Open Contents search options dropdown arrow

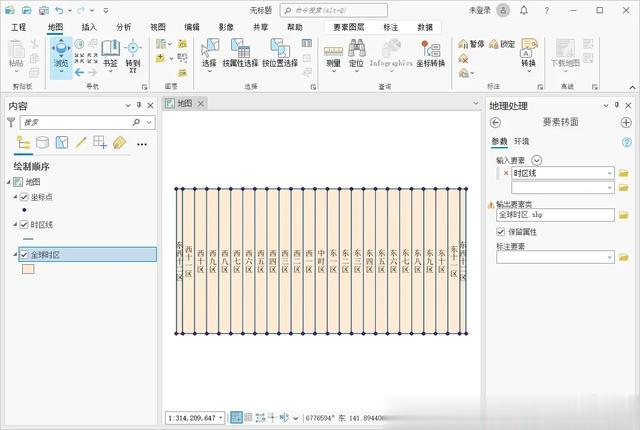click(x=149, y=122)
